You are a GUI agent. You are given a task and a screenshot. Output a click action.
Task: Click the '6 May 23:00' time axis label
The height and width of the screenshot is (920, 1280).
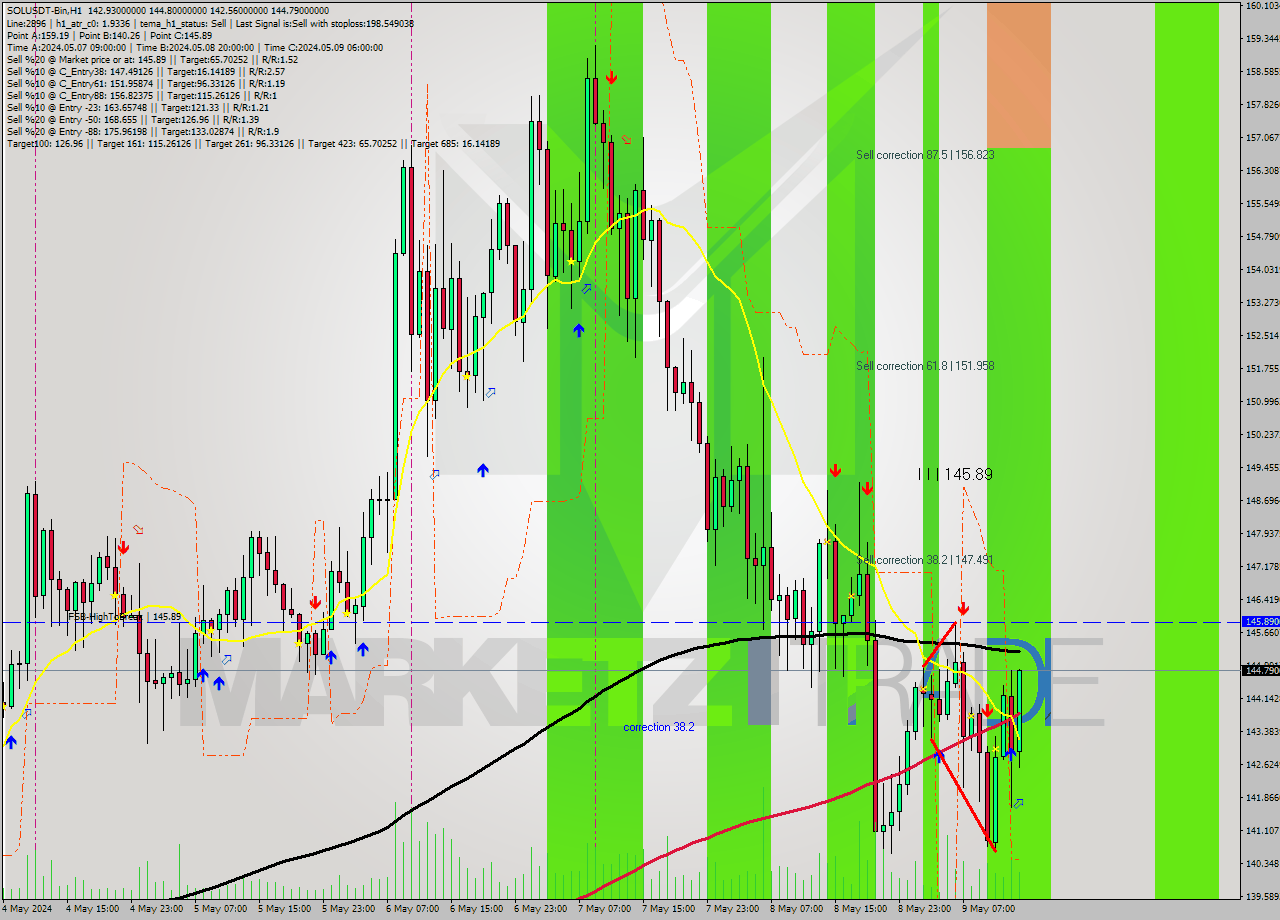click(539, 909)
